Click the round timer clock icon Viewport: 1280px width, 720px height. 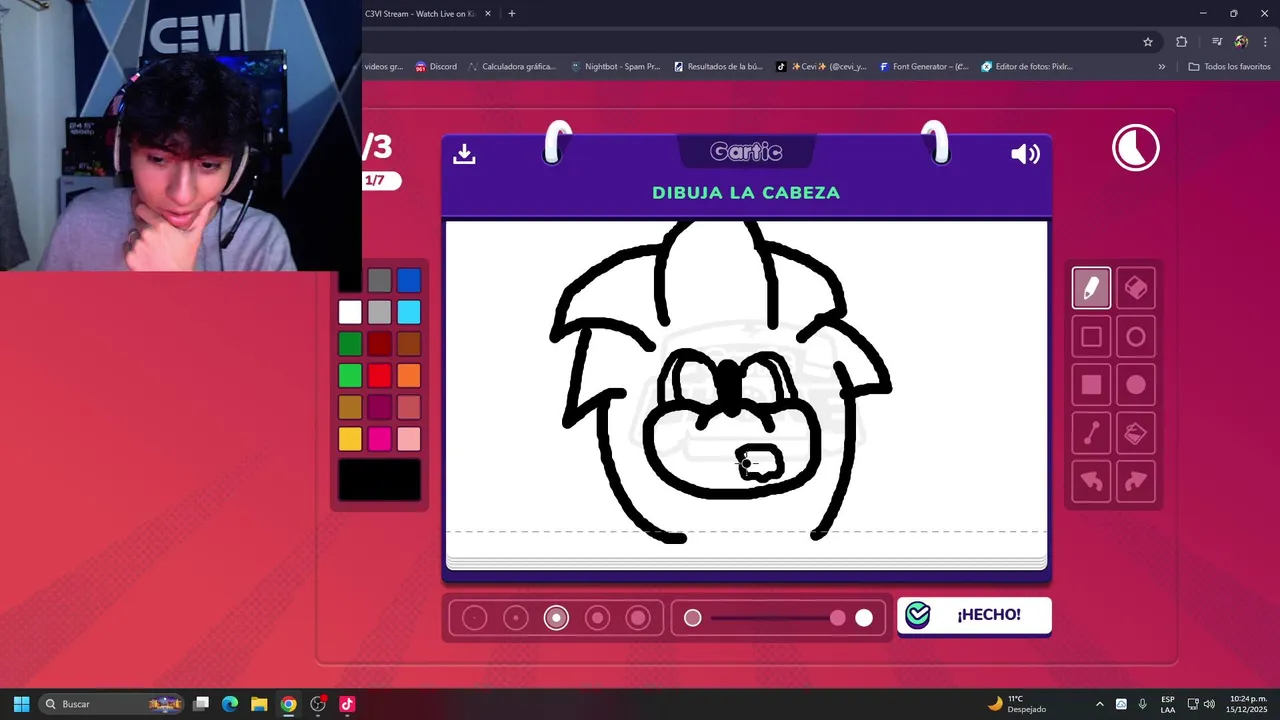click(x=1136, y=148)
